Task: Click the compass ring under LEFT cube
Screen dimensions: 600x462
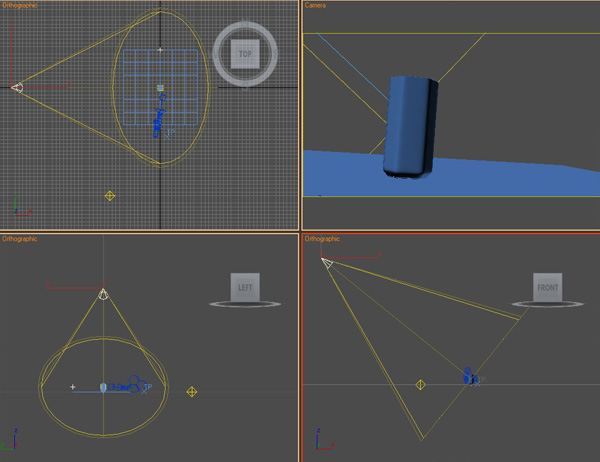Action: pyautogui.click(x=245, y=304)
